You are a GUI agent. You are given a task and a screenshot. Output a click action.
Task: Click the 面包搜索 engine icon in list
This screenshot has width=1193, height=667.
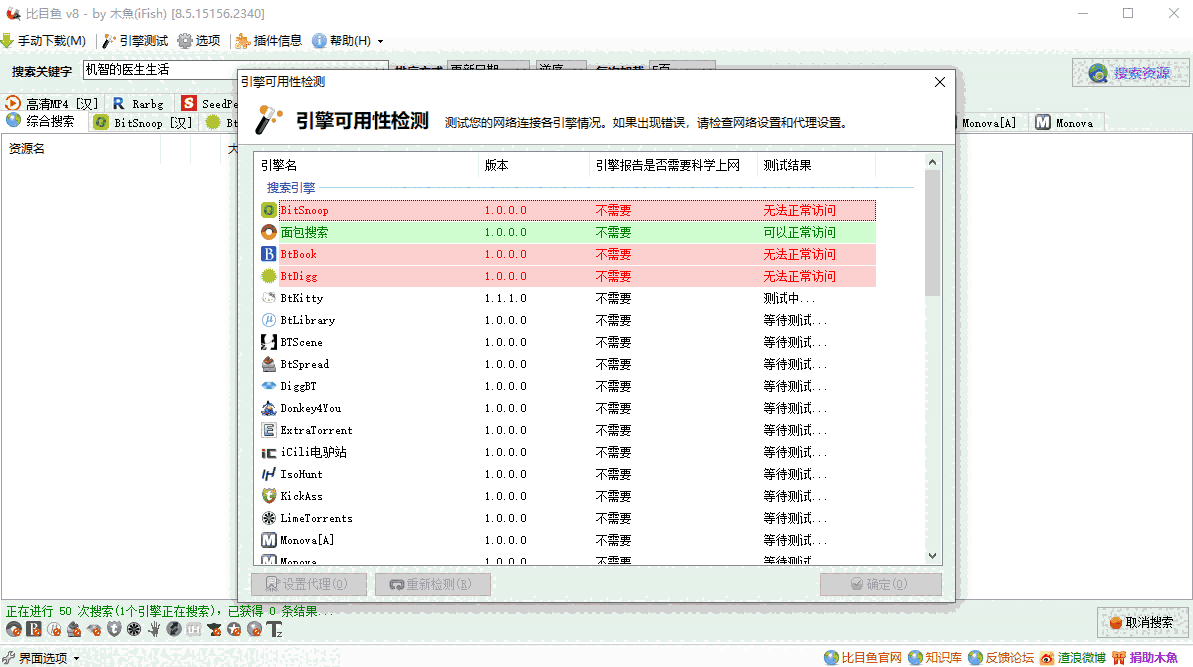(x=269, y=233)
